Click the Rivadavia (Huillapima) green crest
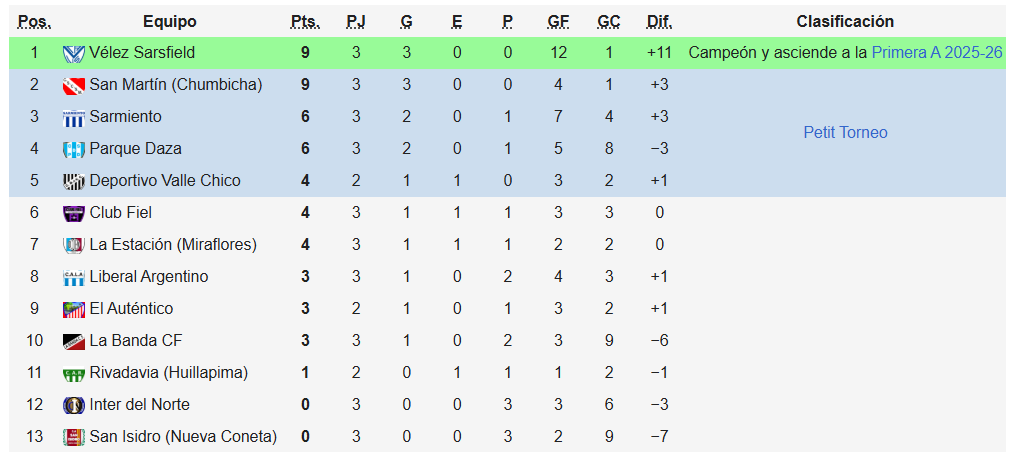1014x453 pixels. pos(74,373)
